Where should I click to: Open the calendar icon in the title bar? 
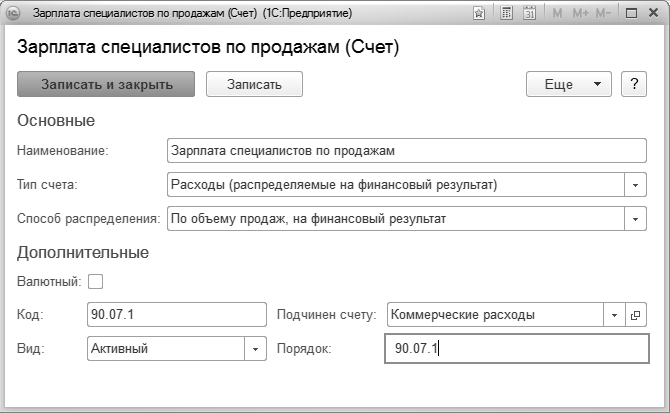tap(529, 15)
